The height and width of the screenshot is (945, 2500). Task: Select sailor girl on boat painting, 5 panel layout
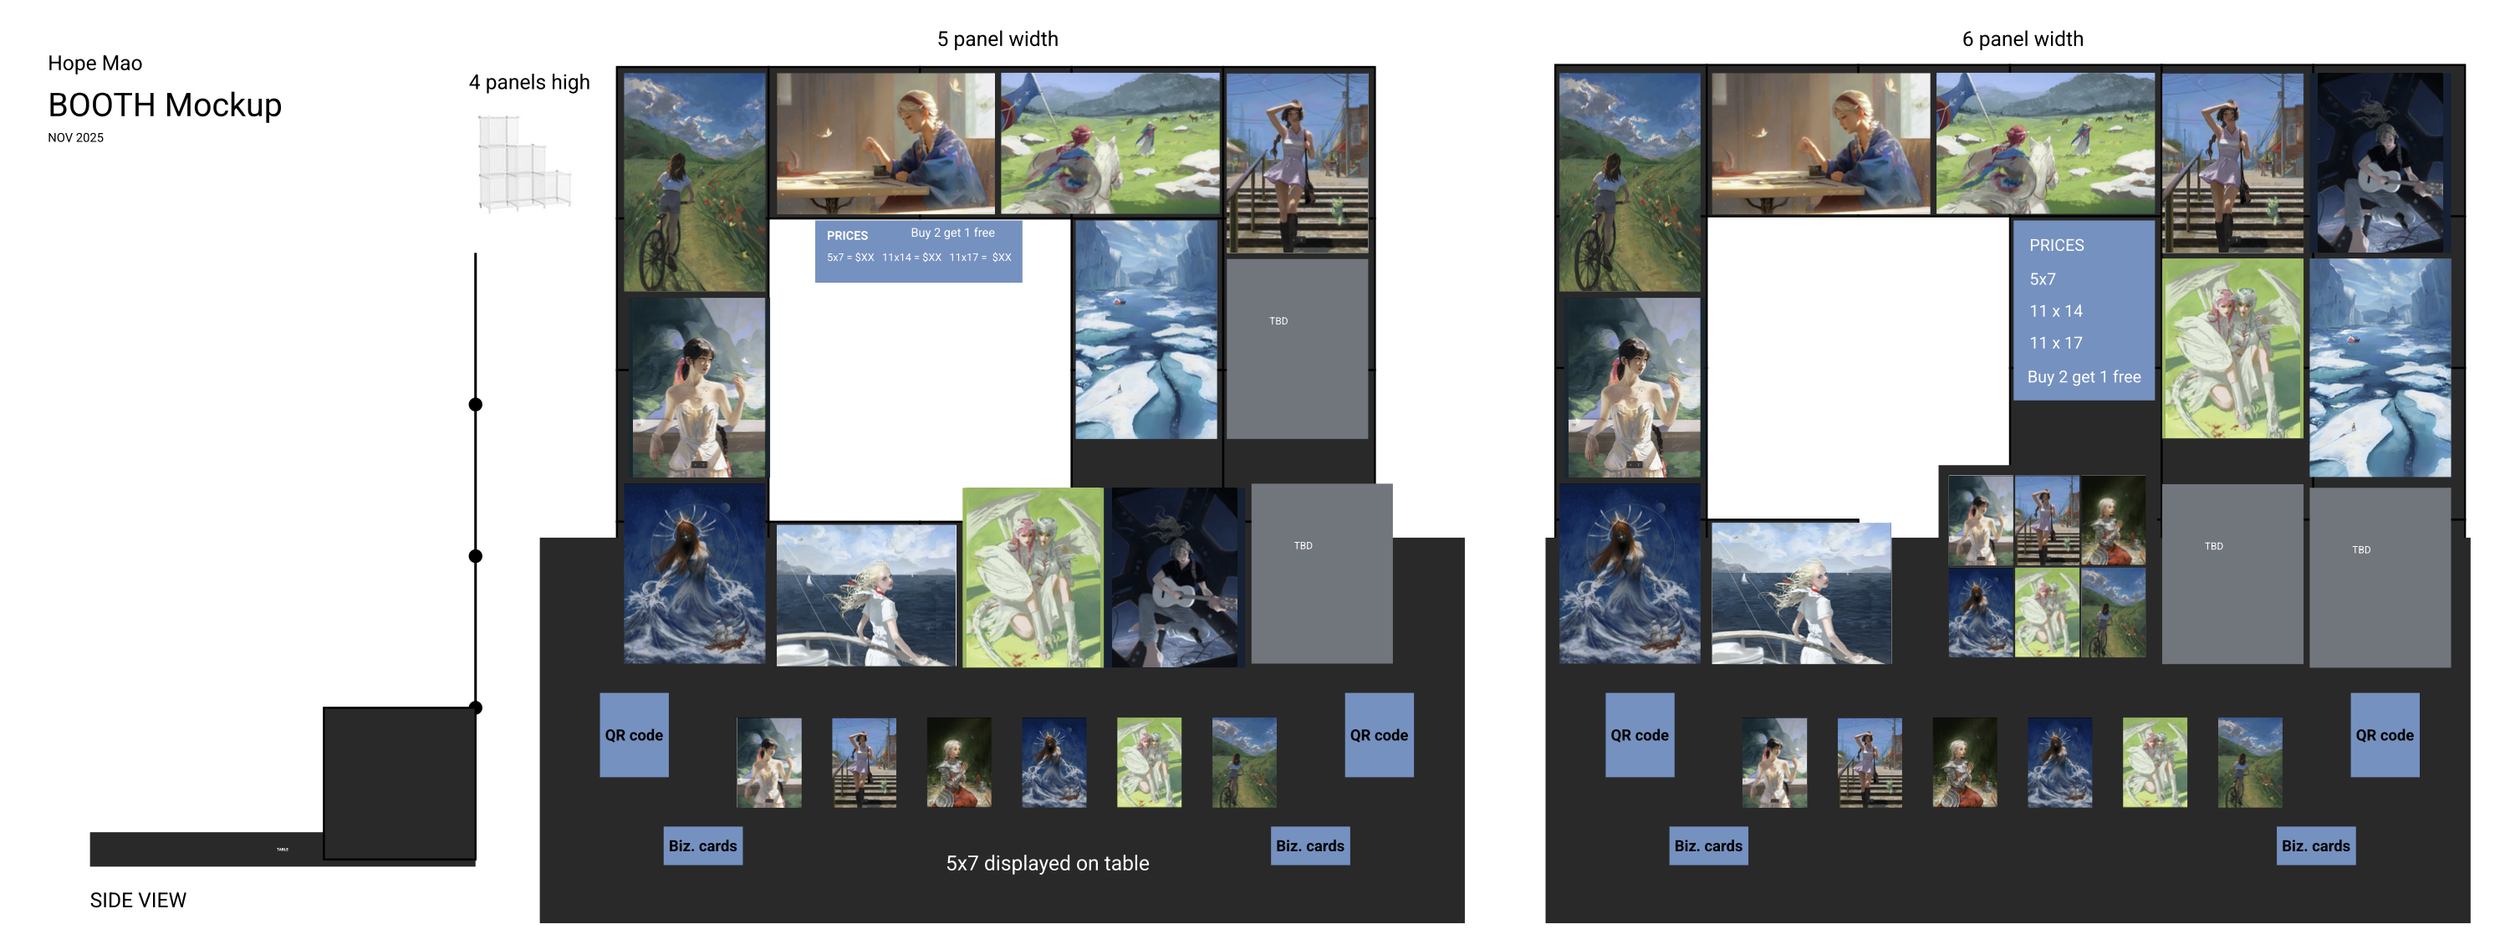point(866,595)
